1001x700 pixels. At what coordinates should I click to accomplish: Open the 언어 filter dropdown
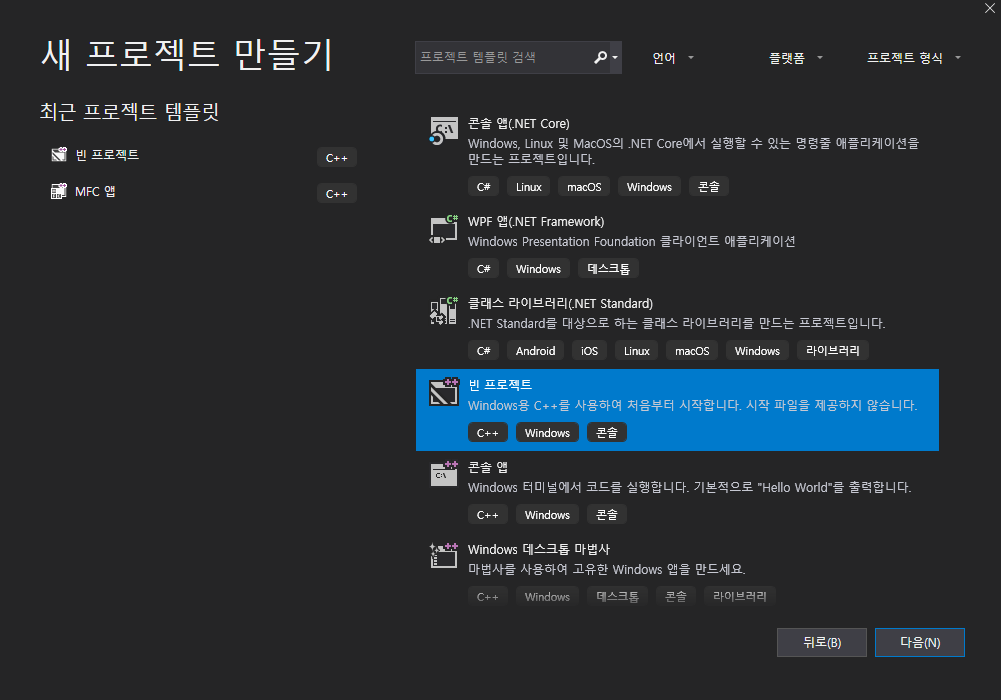pos(672,58)
